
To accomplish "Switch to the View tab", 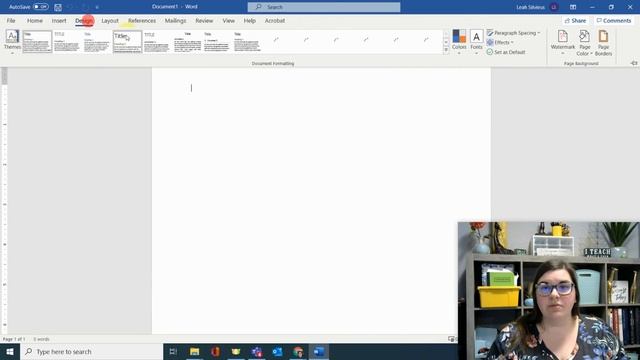I will tap(229, 20).
